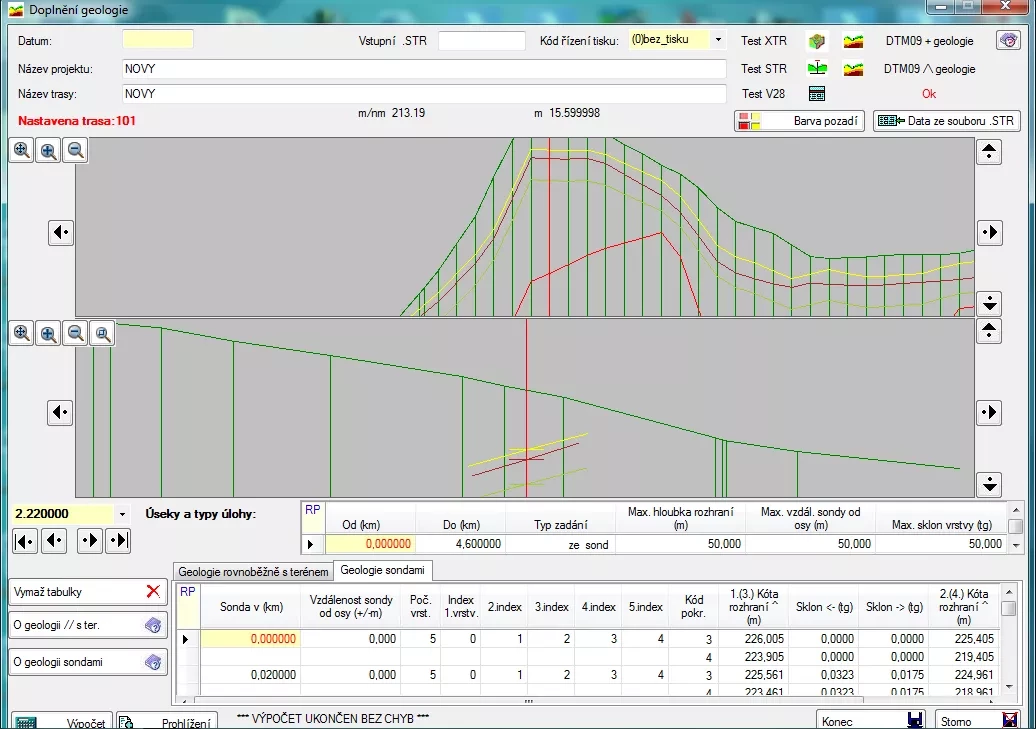1036x729 pixels.
Task: Open the Kód řízení tisku dropdown
Action: point(718,41)
